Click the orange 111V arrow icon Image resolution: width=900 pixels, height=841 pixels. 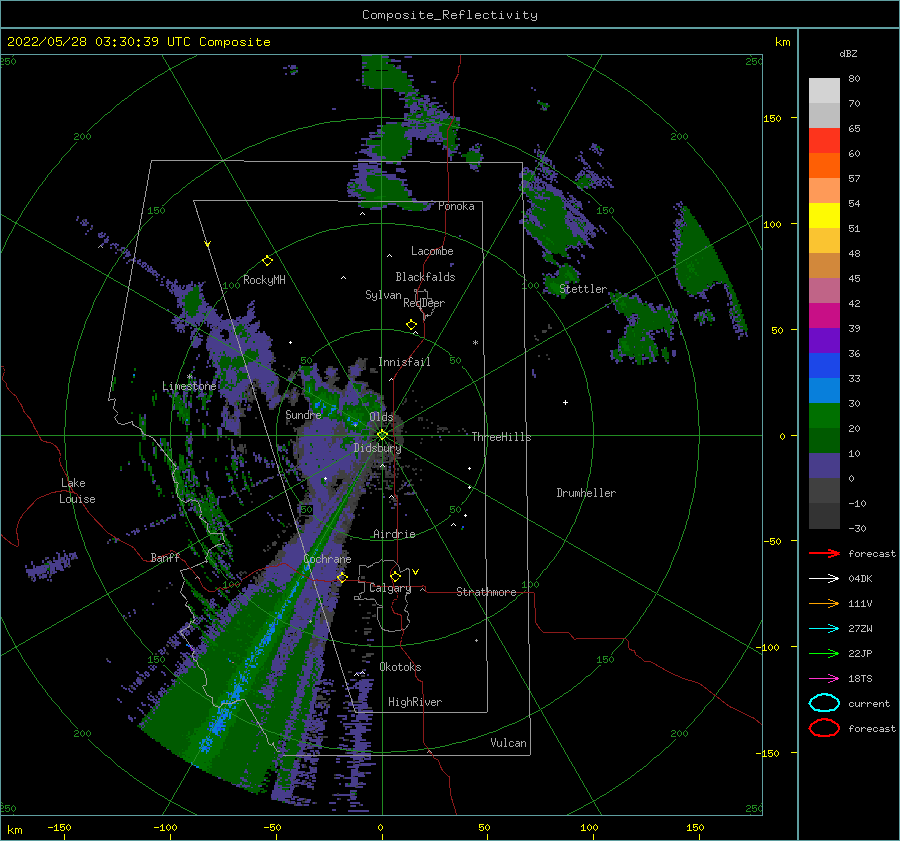[824, 603]
